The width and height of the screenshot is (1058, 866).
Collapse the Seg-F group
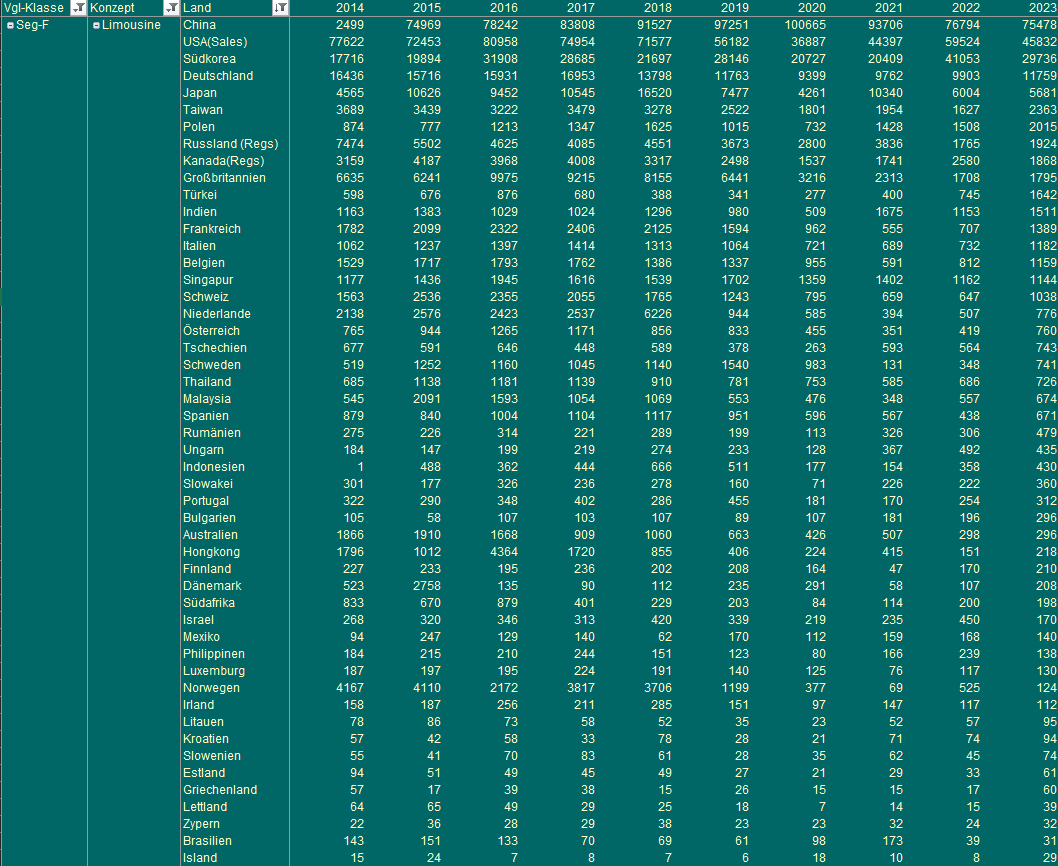tap(10, 26)
